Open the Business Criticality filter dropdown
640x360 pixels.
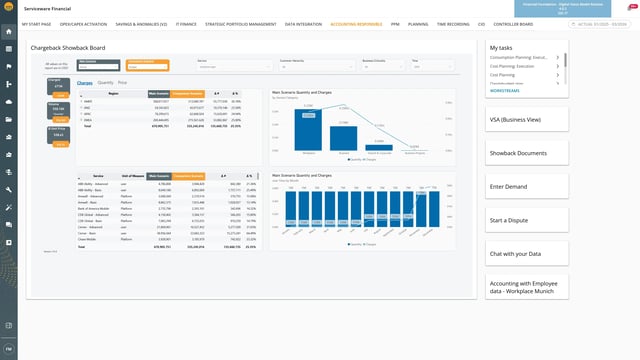383,67
